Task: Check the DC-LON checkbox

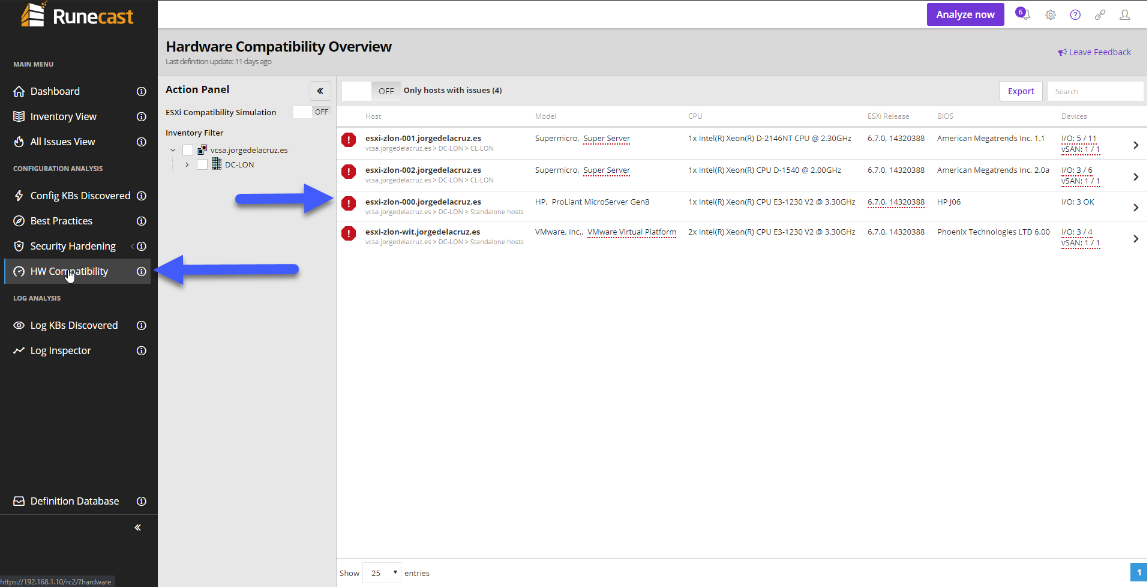Action: (202, 165)
